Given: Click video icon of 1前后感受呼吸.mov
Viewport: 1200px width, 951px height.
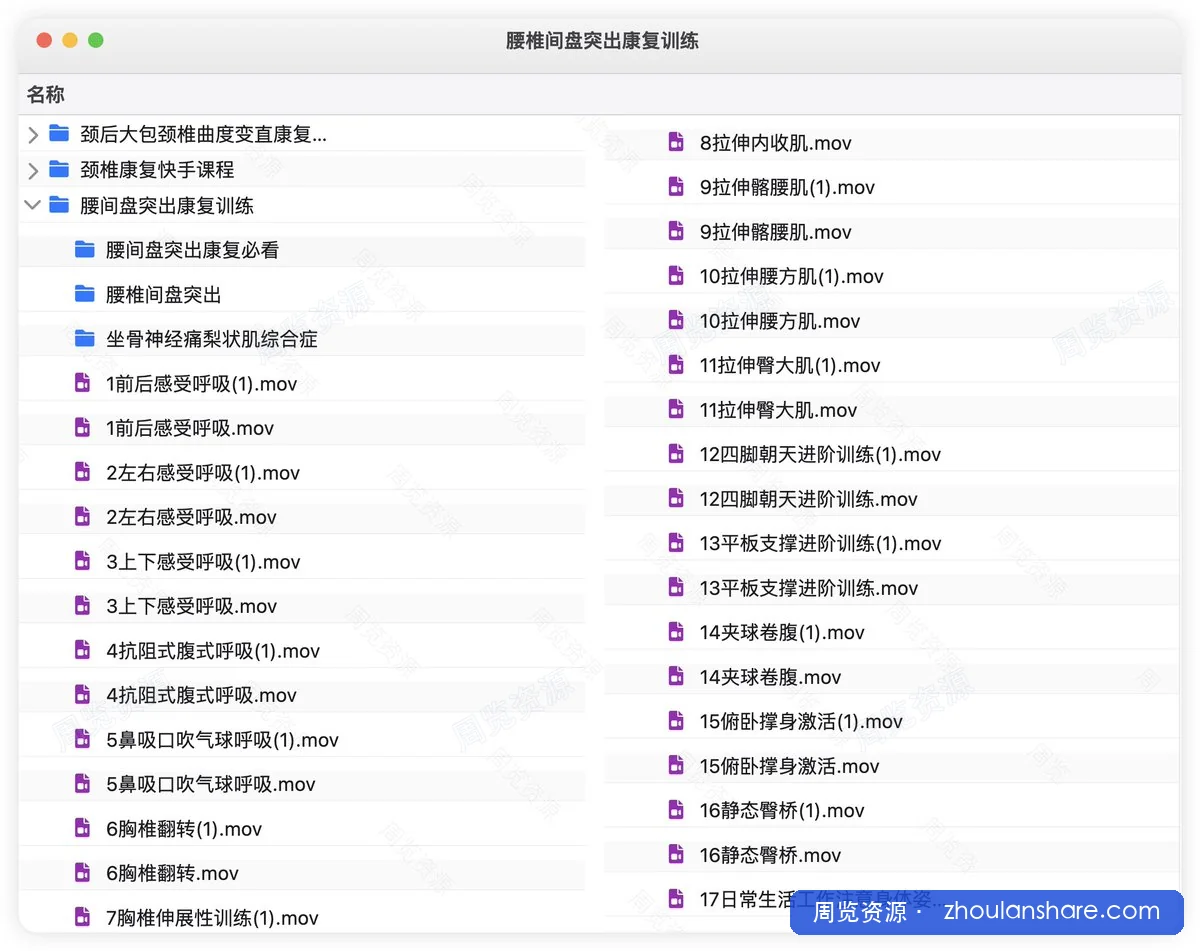Looking at the screenshot, I should pos(83,428).
